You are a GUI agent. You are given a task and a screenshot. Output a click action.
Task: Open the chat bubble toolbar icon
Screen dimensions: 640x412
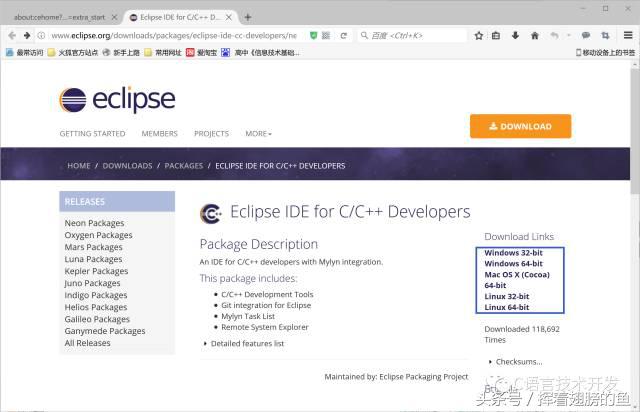[586, 36]
